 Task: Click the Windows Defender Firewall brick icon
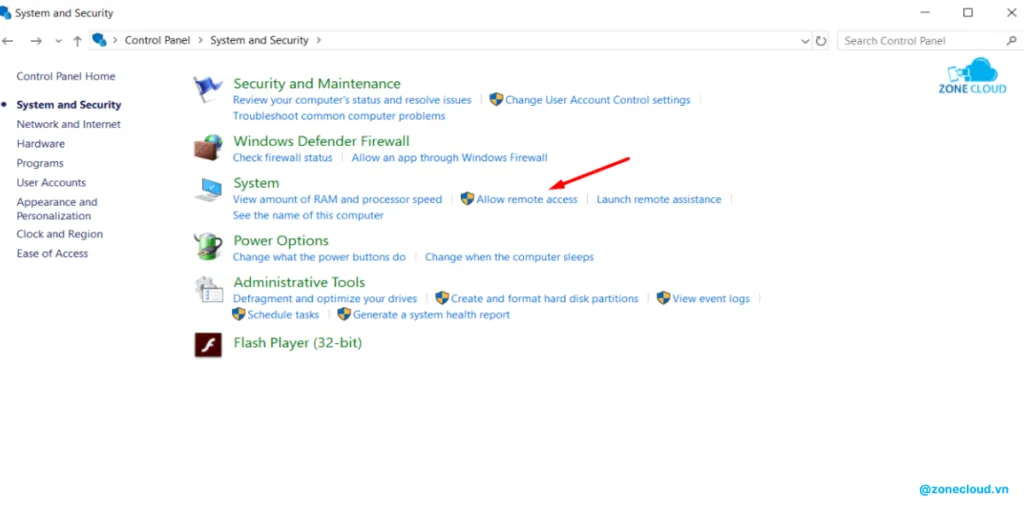tap(207, 148)
